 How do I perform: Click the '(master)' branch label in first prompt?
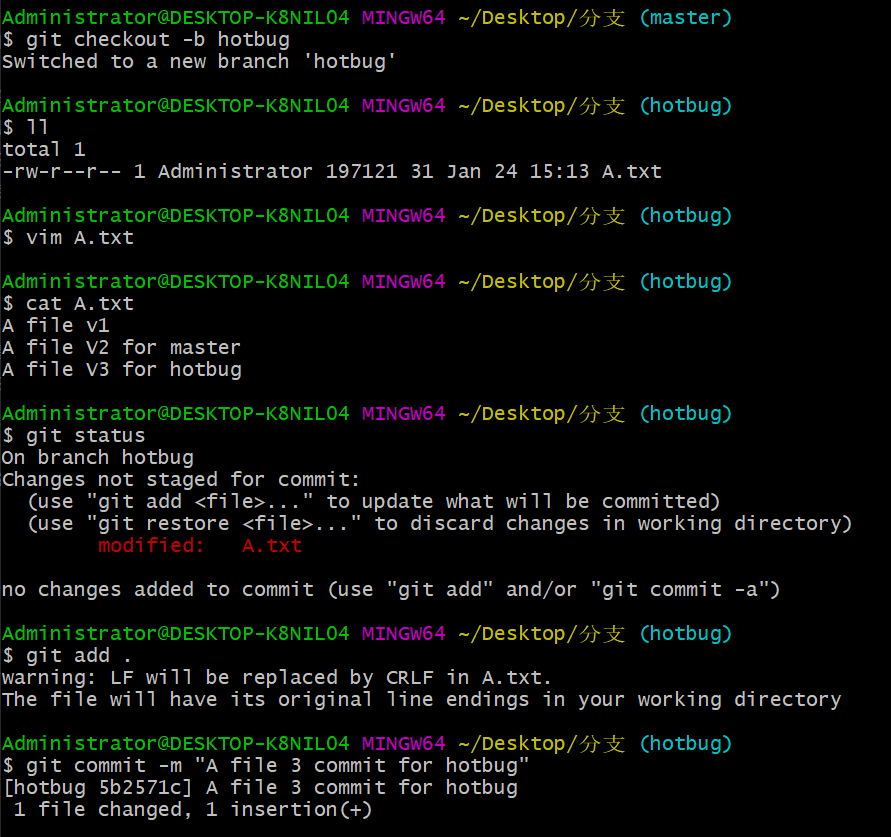685,18
